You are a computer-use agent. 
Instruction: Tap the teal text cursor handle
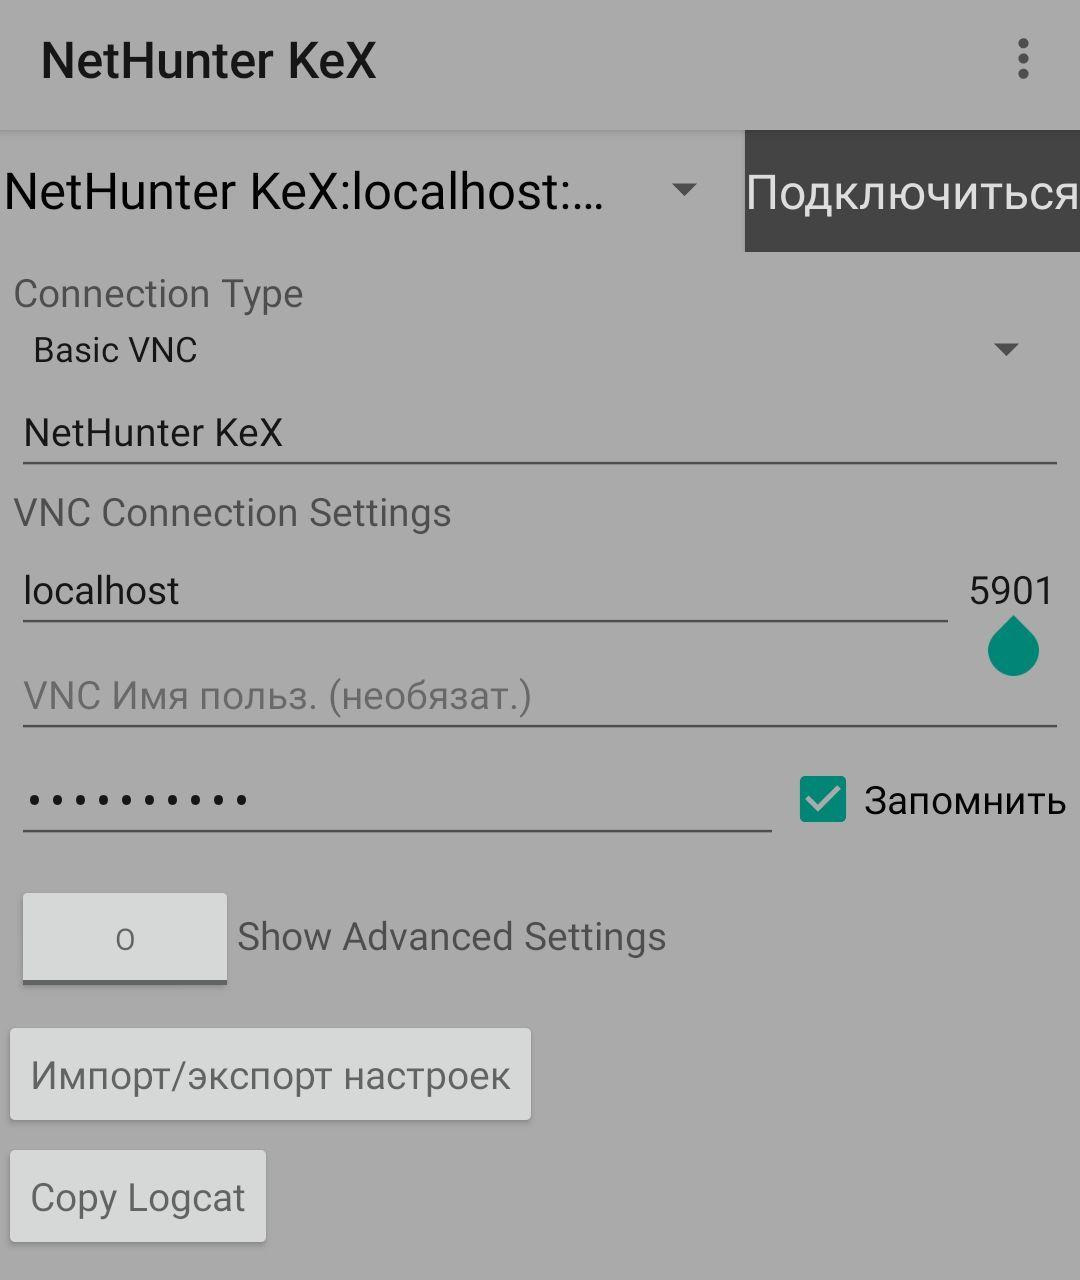click(x=1013, y=648)
